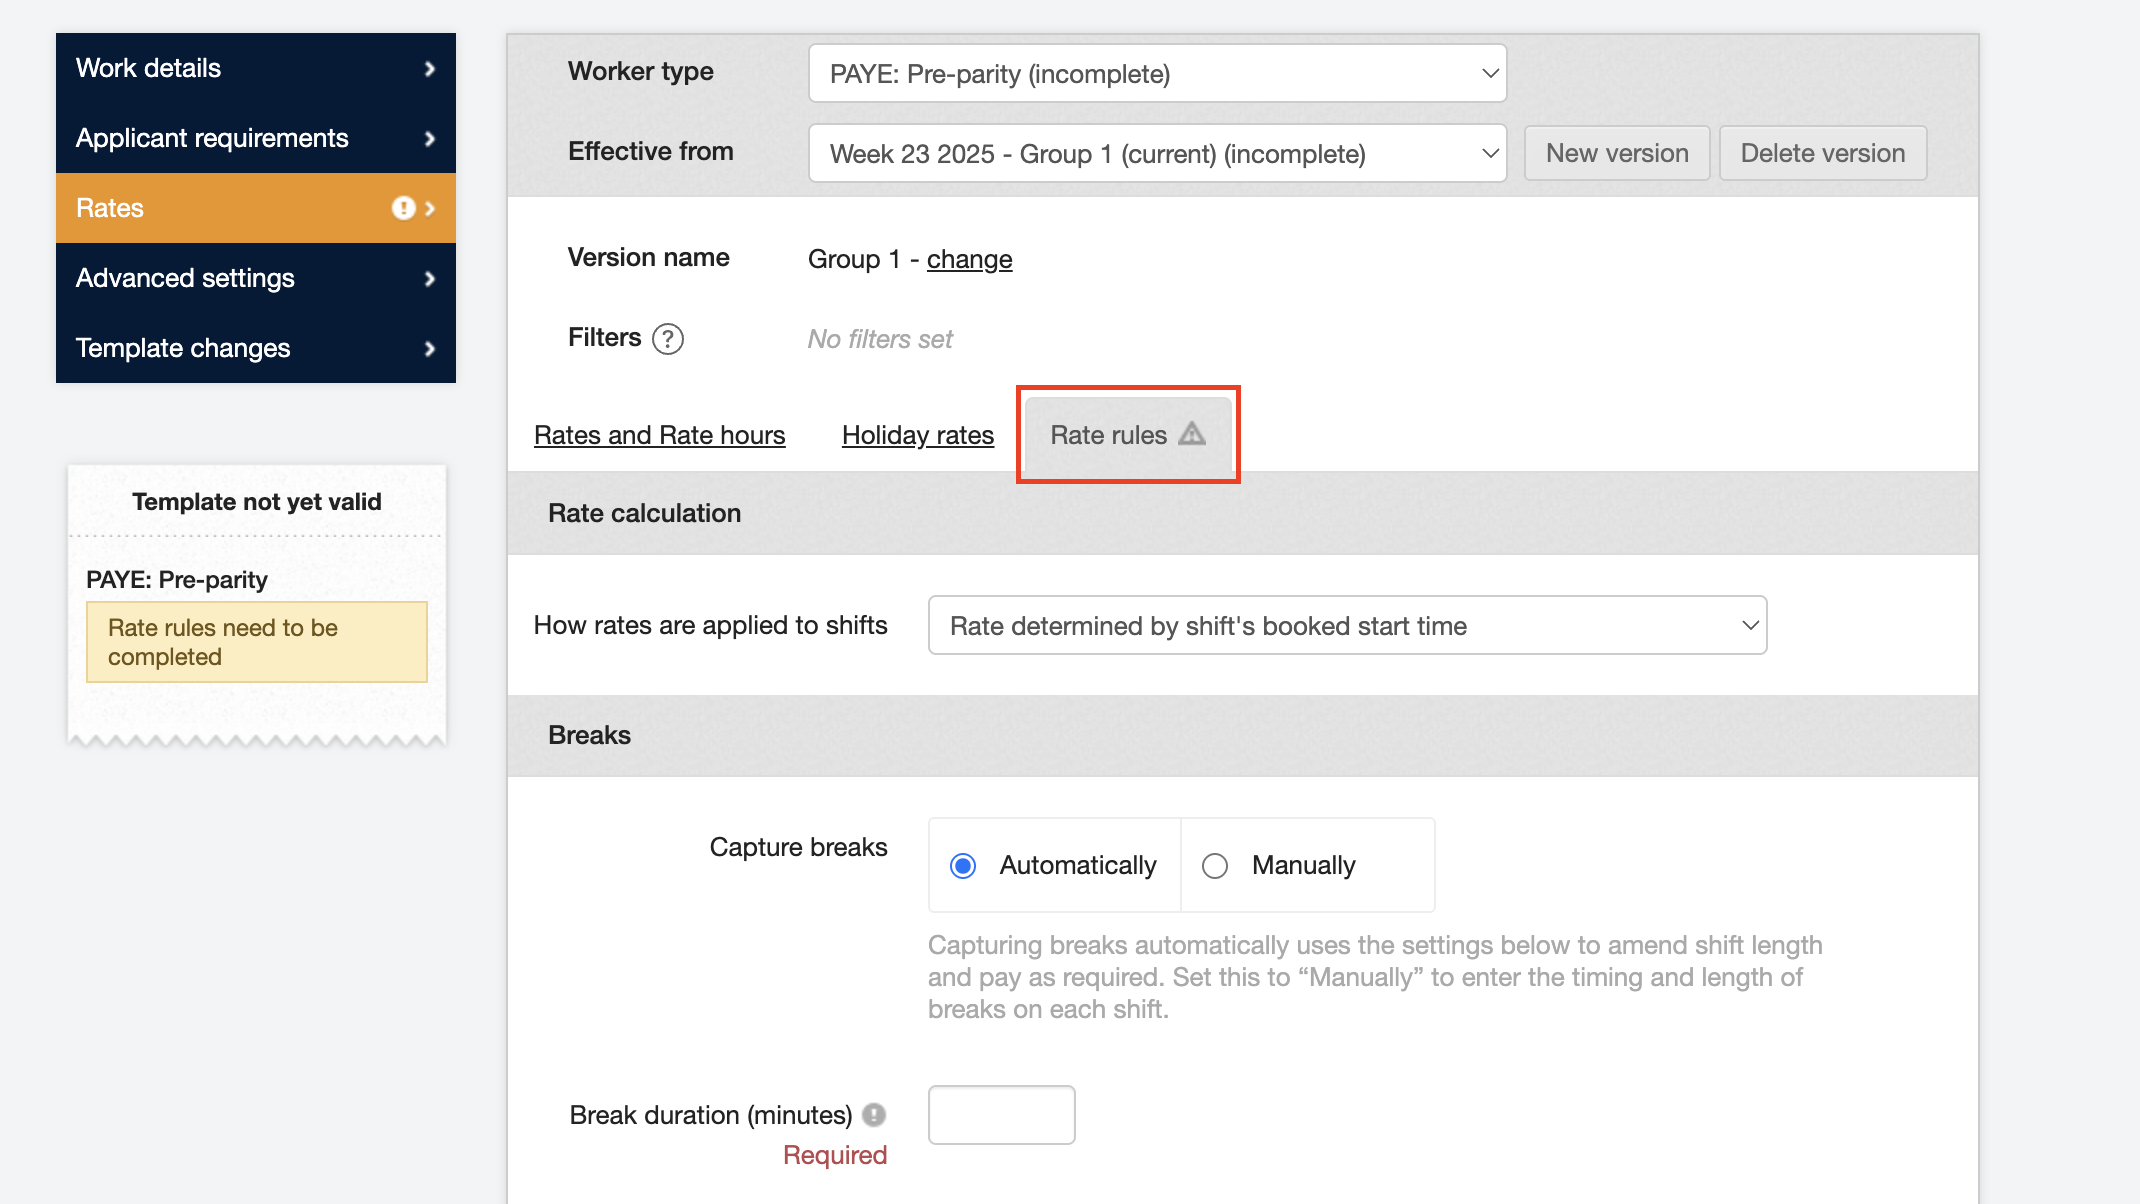Click the Break duration minutes input field
Viewport: 2140px width, 1204px height.
click(x=1001, y=1114)
